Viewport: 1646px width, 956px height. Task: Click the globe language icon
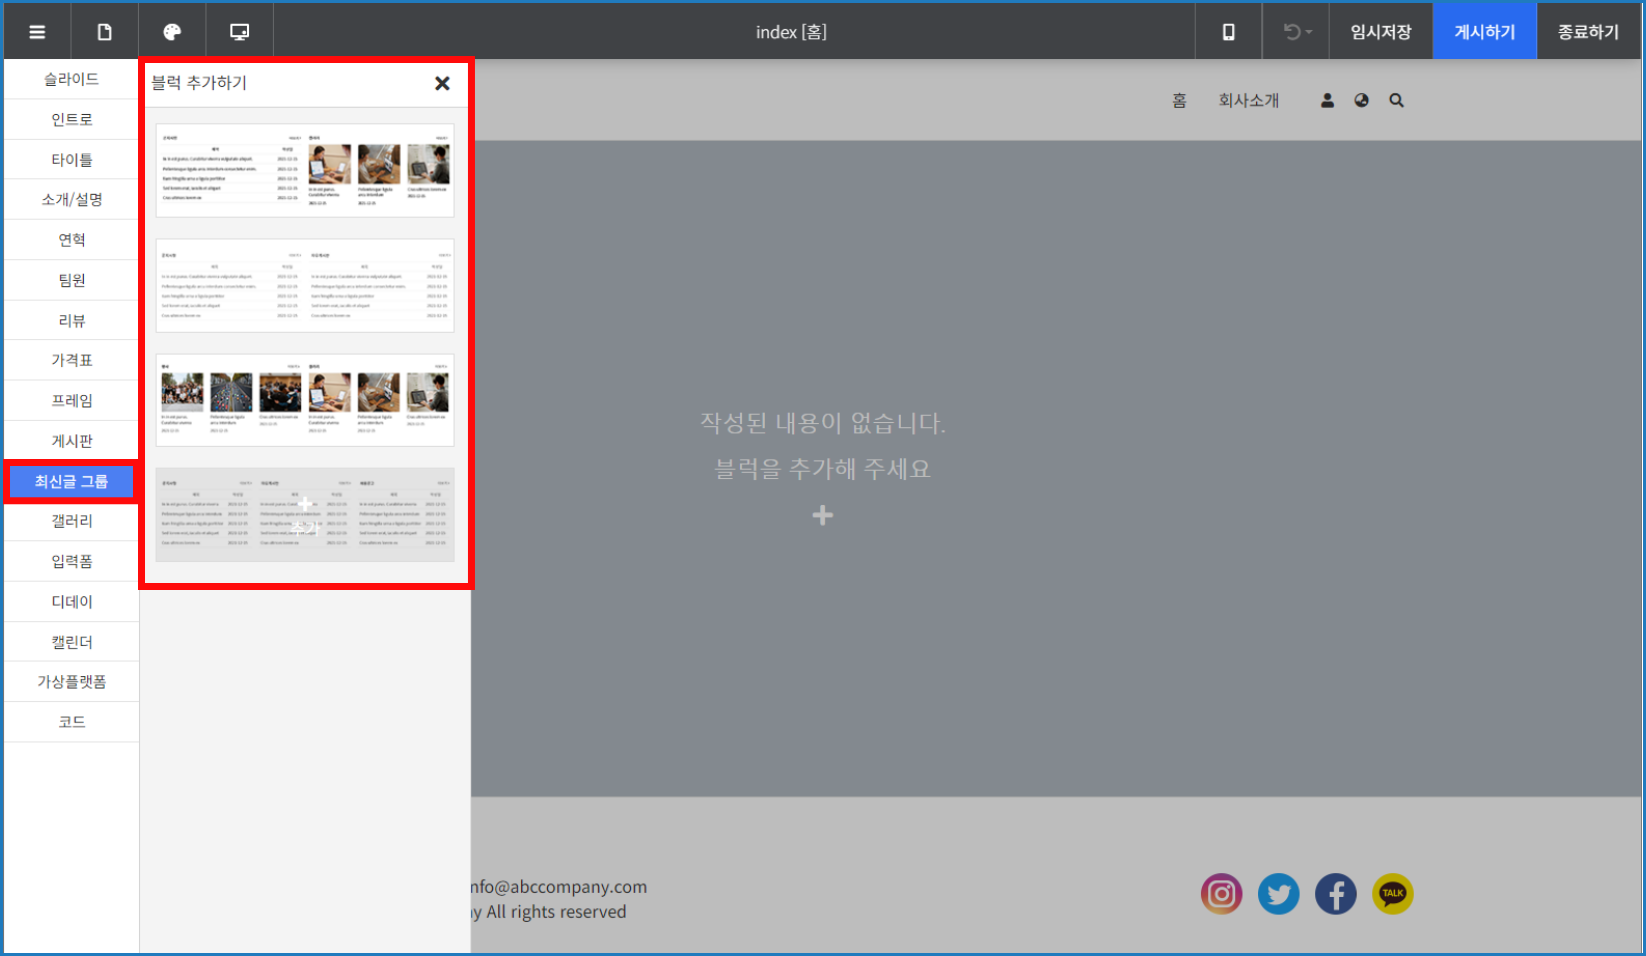point(1361,100)
